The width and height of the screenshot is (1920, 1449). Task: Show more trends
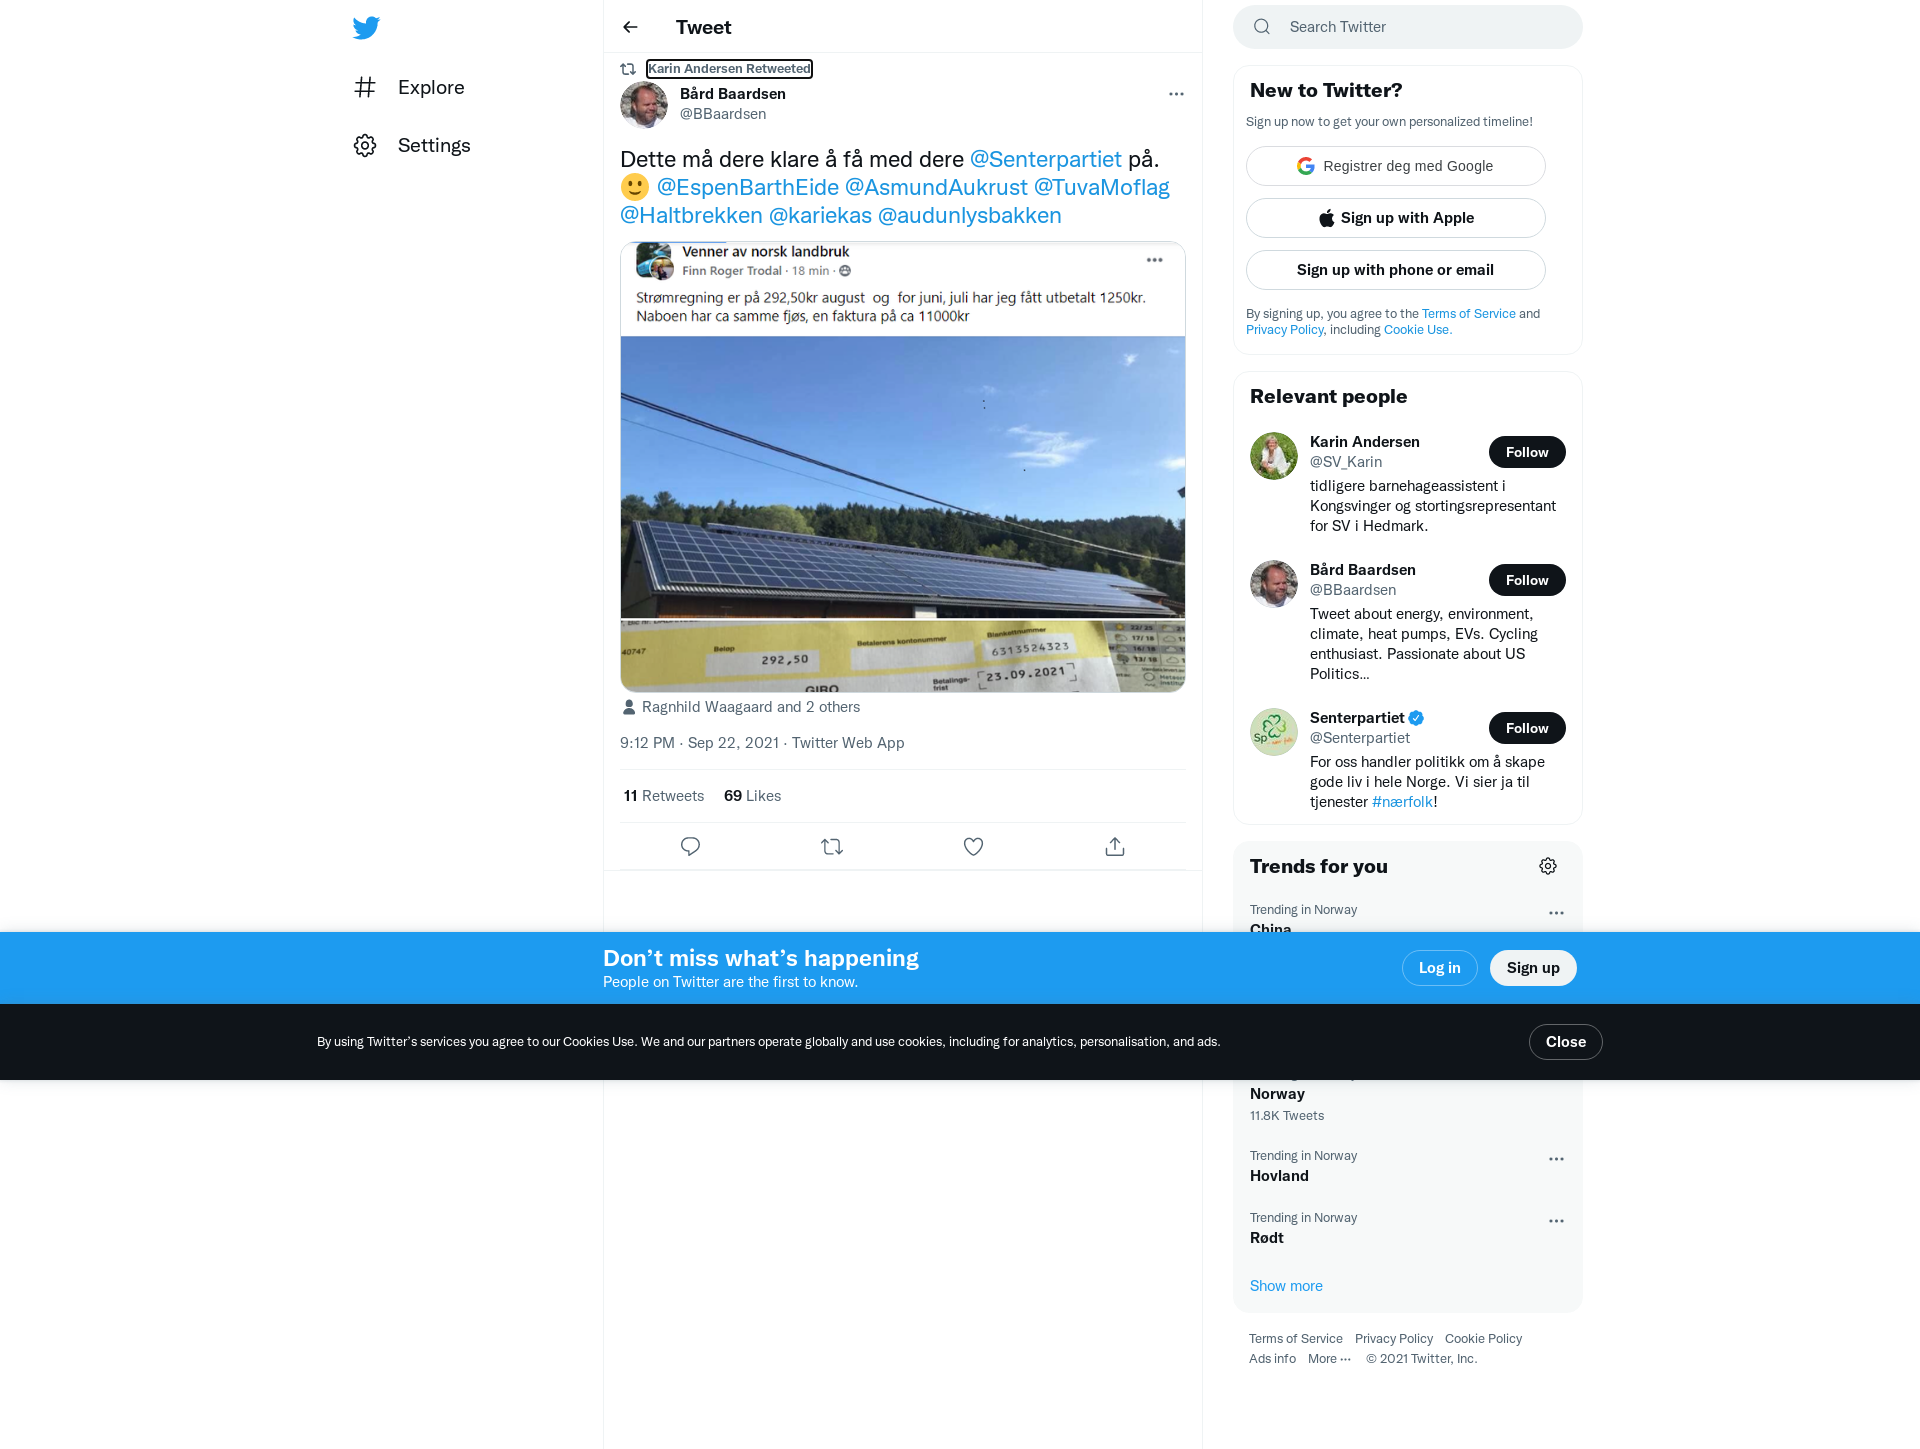click(x=1286, y=1286)
